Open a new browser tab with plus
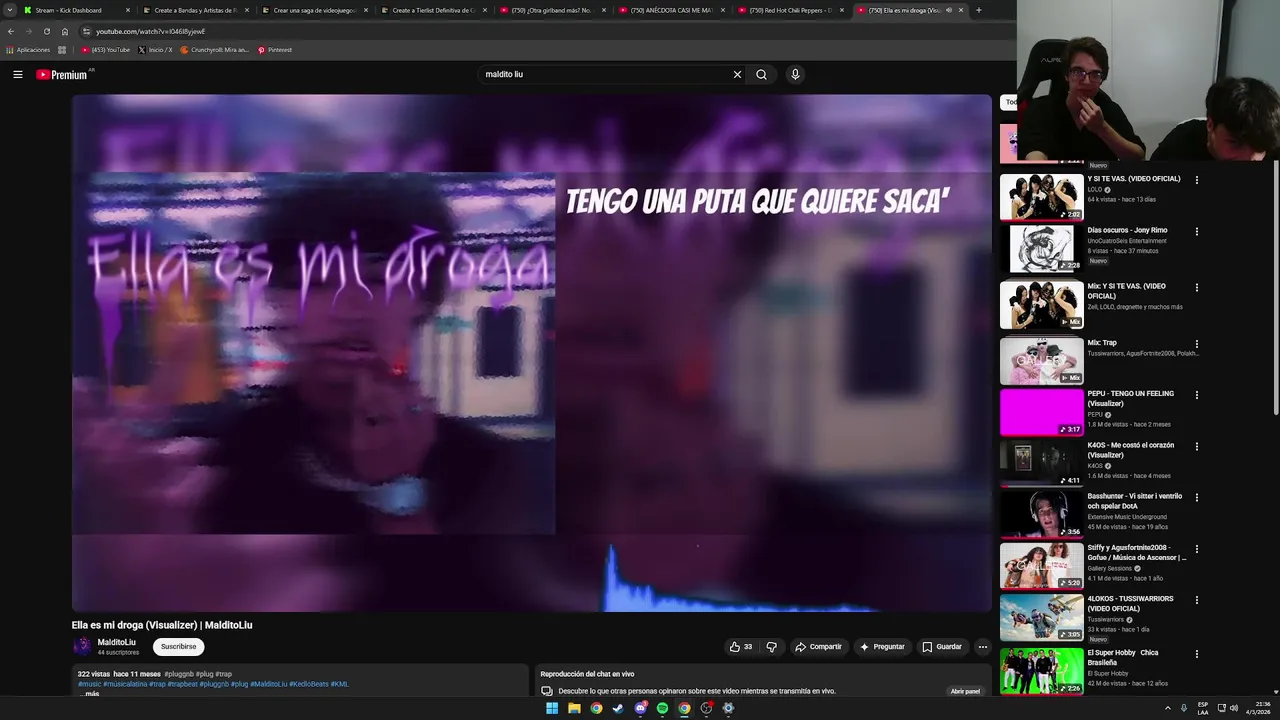The width and height of the screenshot is (1280, 720). [978, 10]
